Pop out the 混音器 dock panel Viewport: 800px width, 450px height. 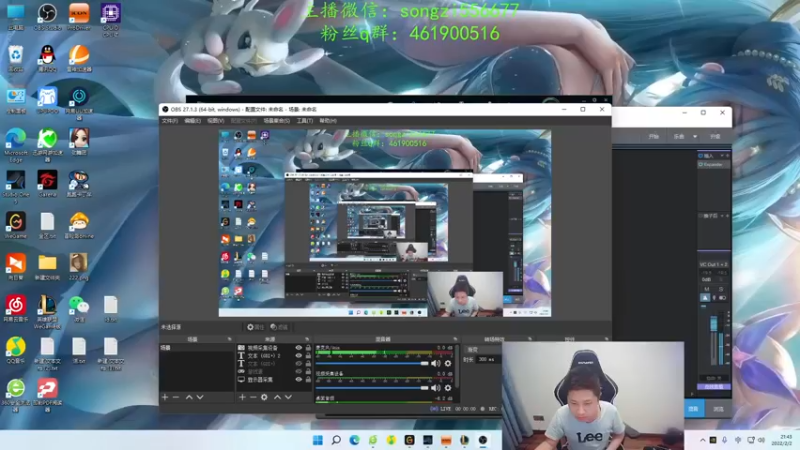point(455,339)
